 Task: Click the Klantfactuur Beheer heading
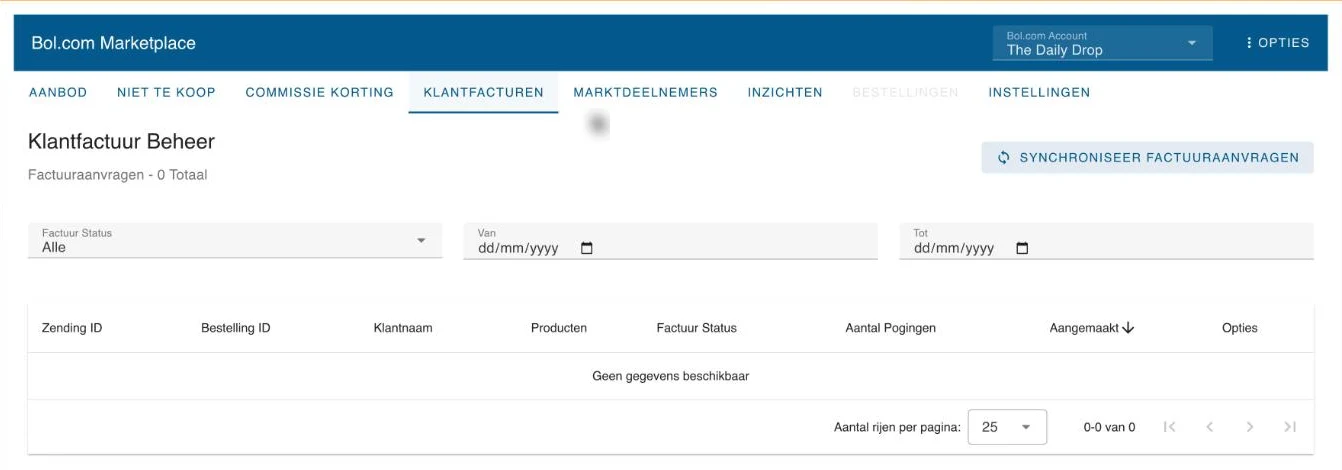pyautogui.click(x=121, y=142)
